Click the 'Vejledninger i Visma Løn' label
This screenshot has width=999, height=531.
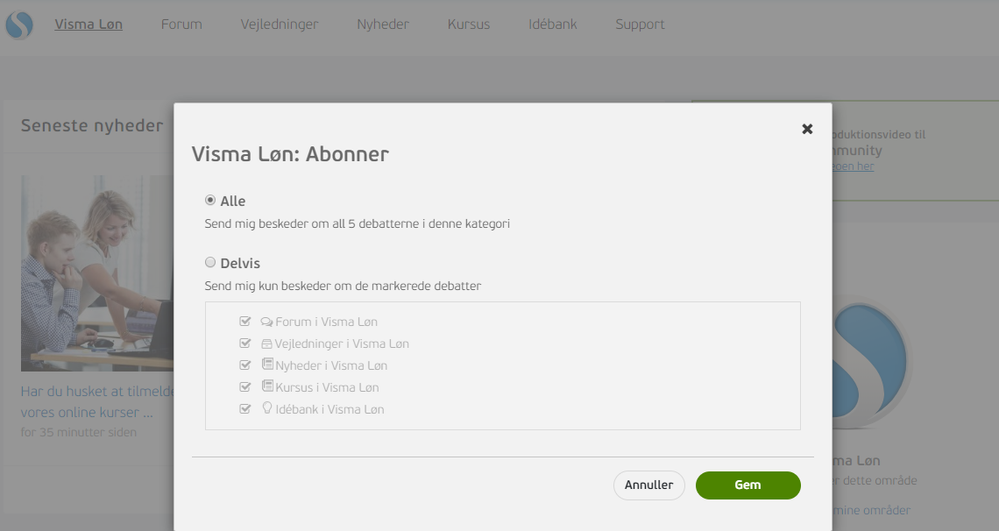pos(341,344)
